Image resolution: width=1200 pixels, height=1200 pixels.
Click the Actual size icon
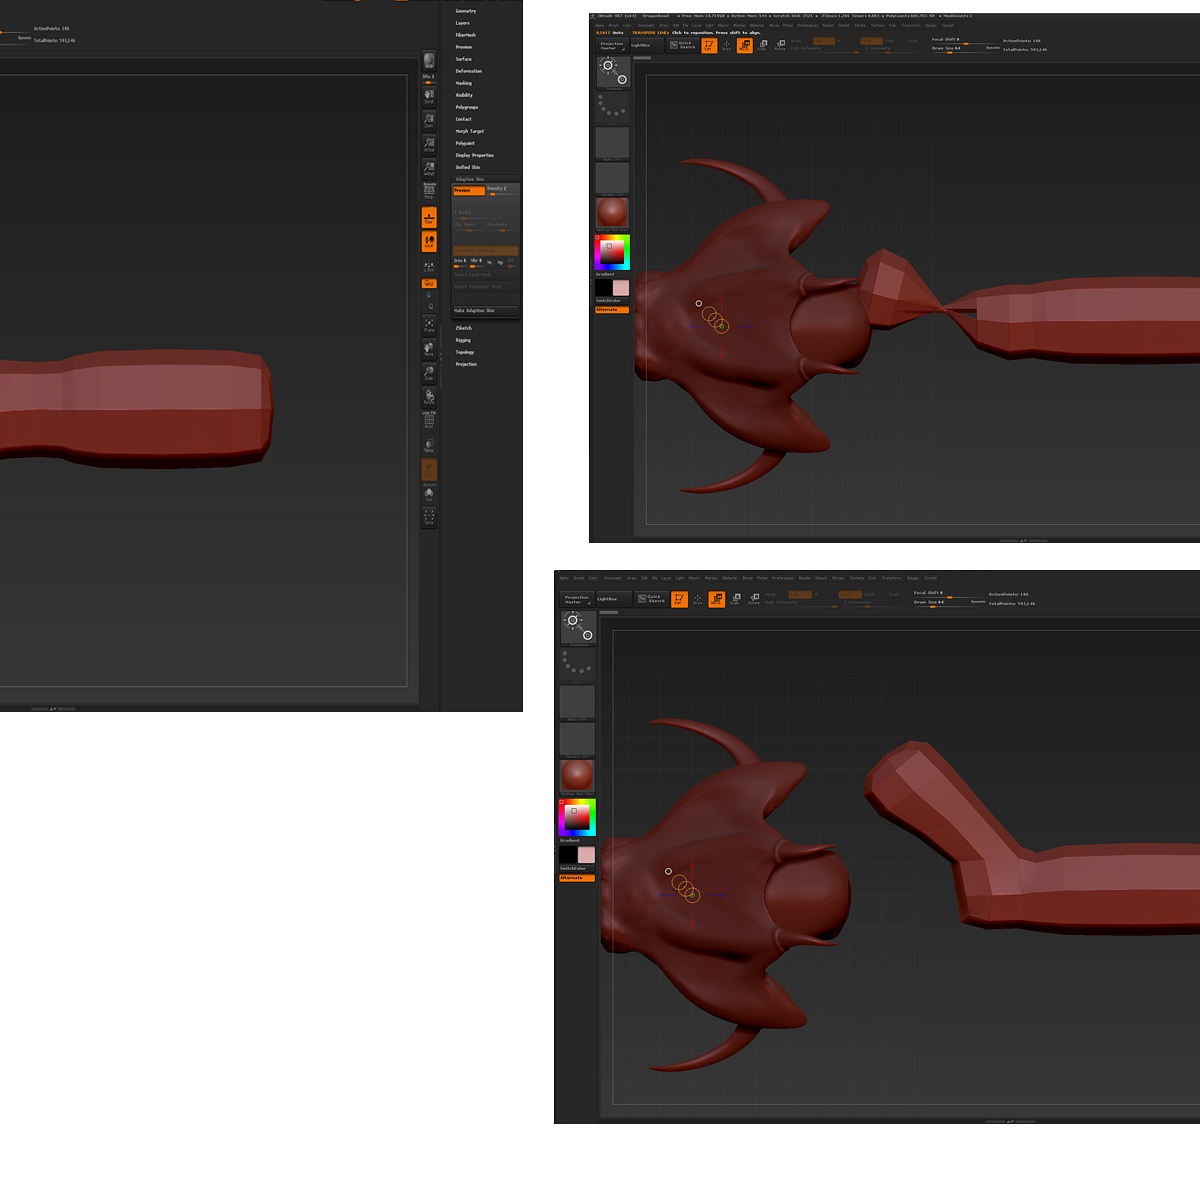pyautogui.click(x=429, y=144)
